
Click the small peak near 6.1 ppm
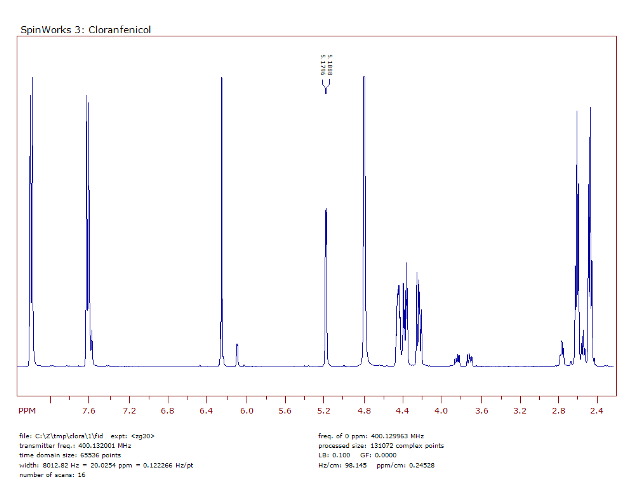[x=237, y=353]
